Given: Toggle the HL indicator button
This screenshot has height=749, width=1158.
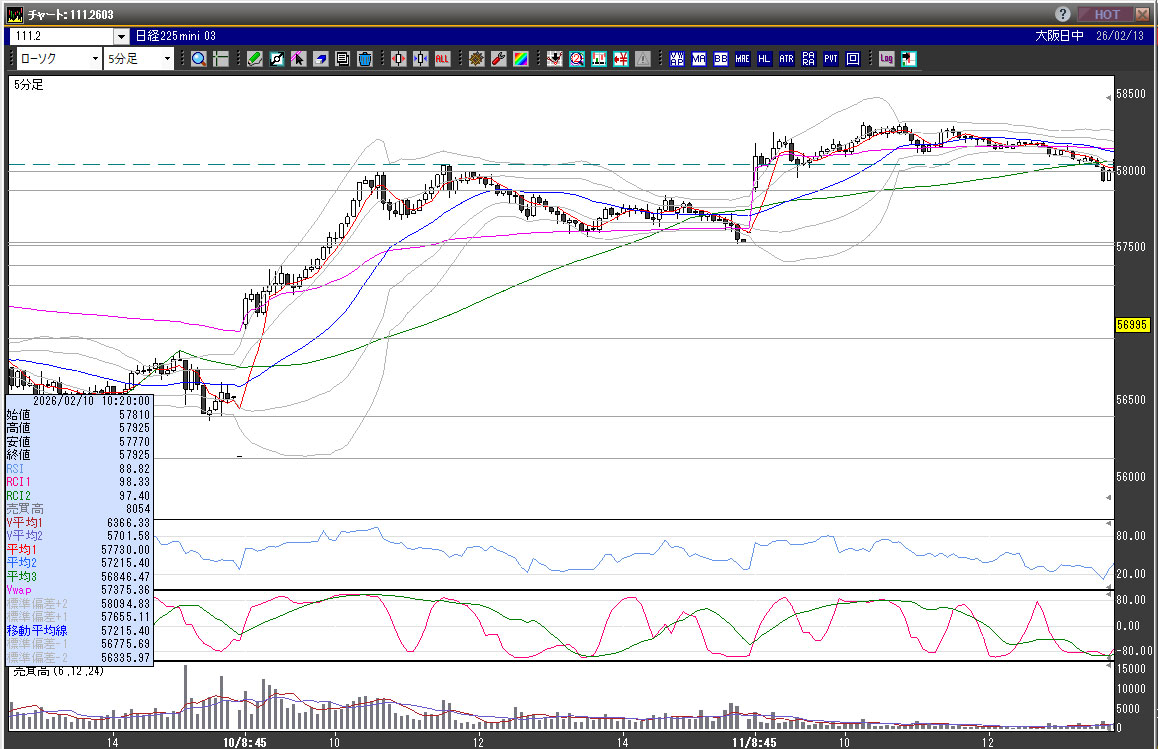Looking at the screenshot, I should tap(765, 59).
